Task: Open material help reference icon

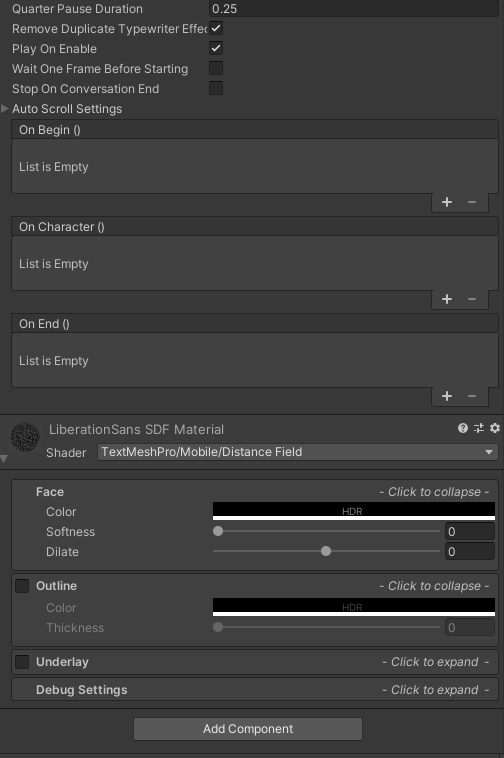Action: pos(463,428)
